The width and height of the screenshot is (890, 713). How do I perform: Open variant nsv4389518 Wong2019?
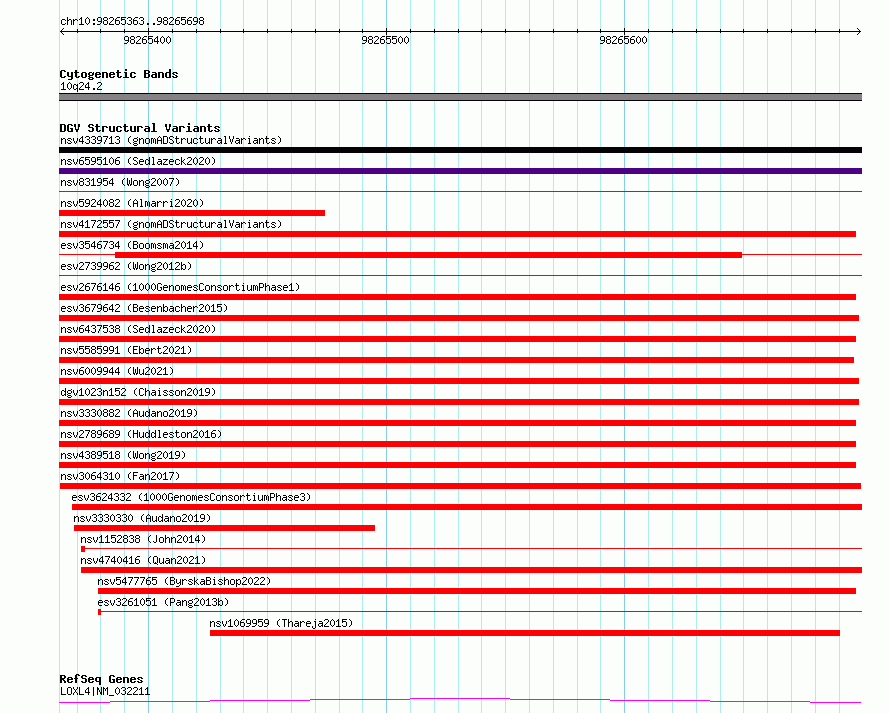[123, 455]
